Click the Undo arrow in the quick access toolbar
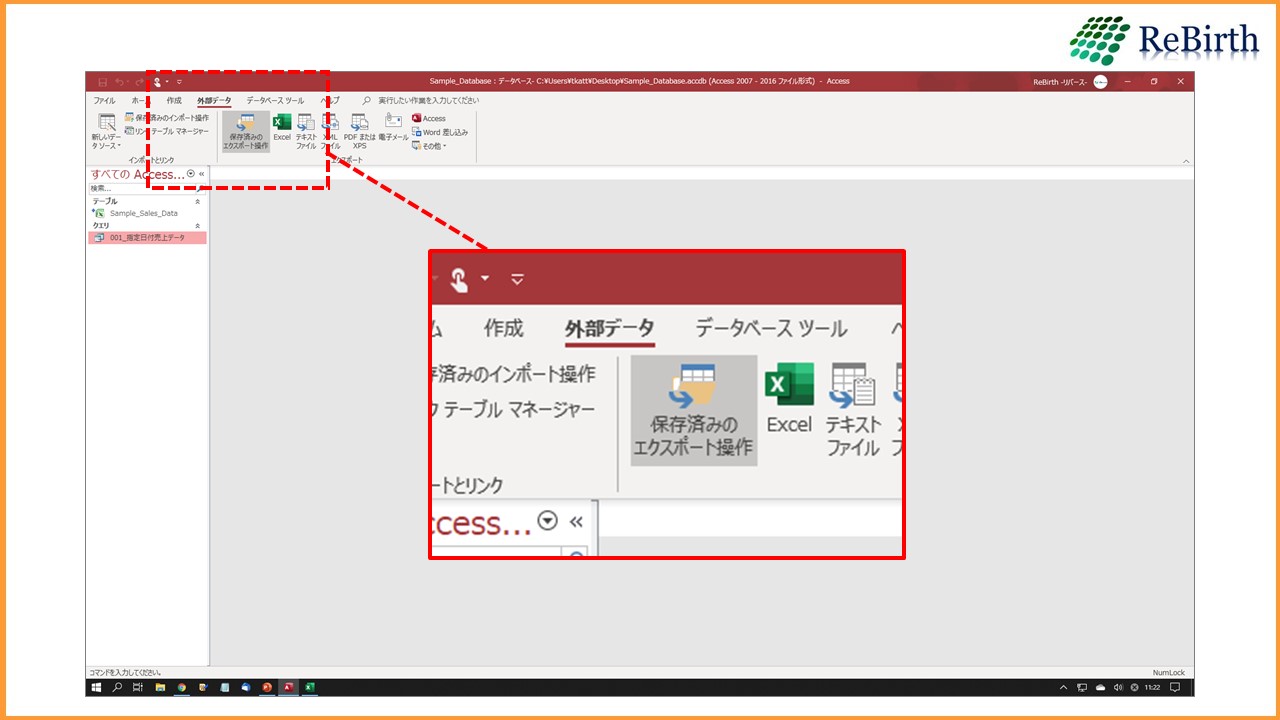The height and width of the screenshot is (720, 1280). [x=119, y=82]
